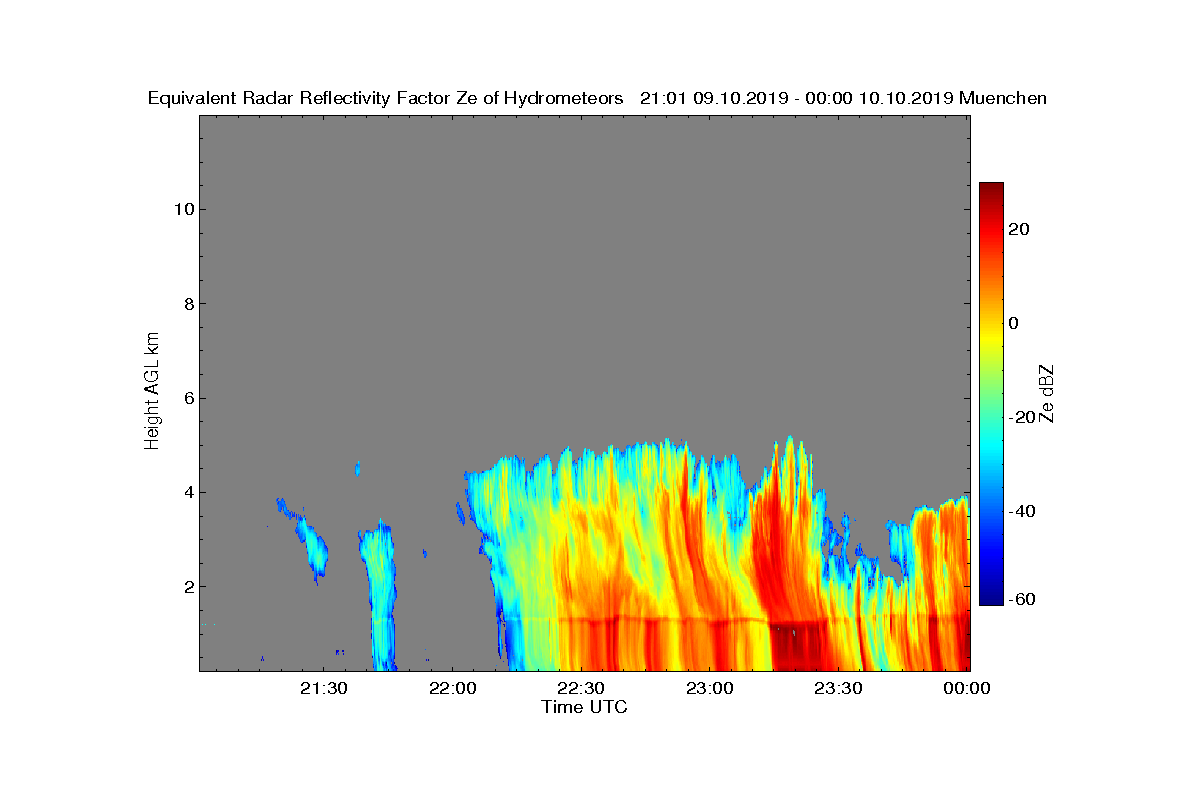This screenshot has height=800, width=1200.
Task: Click the 'Ze dBZ' colorbar label
Action: tap(1047, 392)
